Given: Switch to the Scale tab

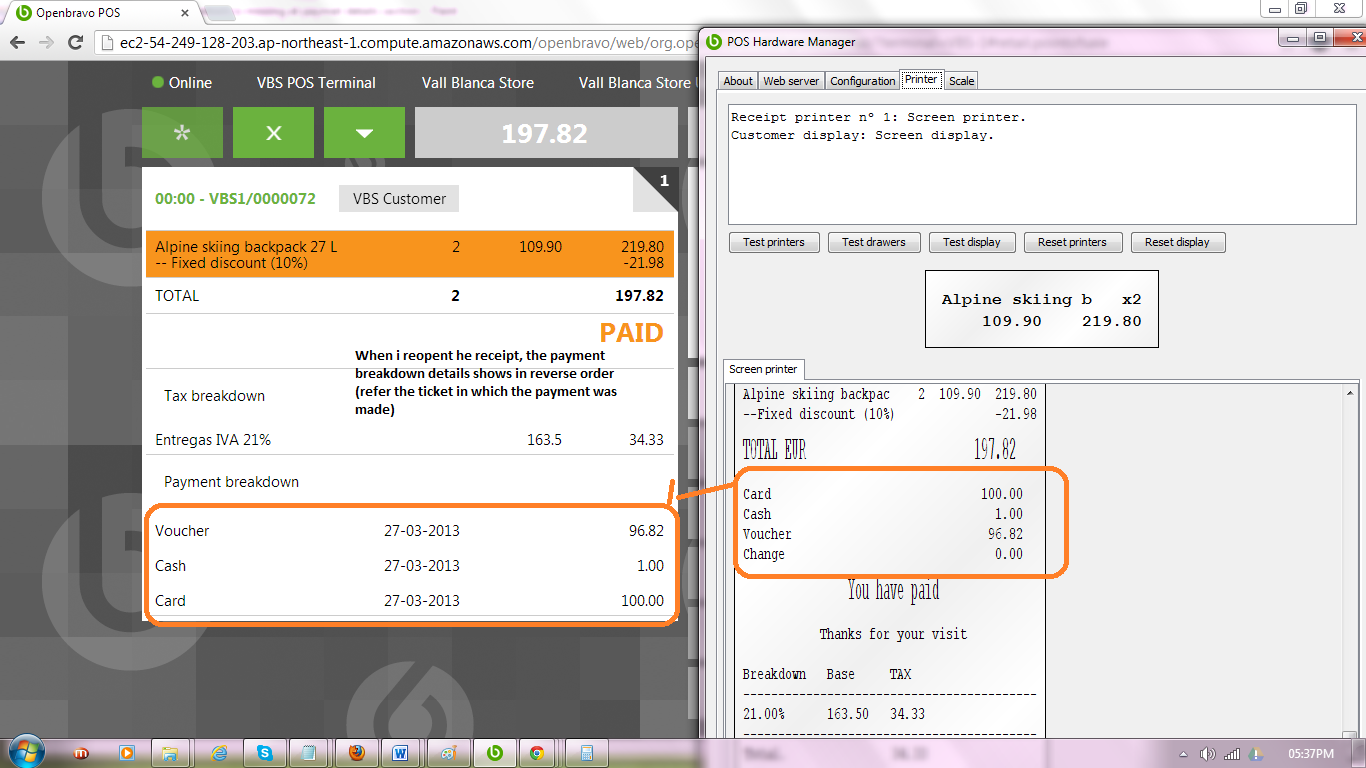Looking at the screenshot, I should pyautogui.click(x=961, y=81).
